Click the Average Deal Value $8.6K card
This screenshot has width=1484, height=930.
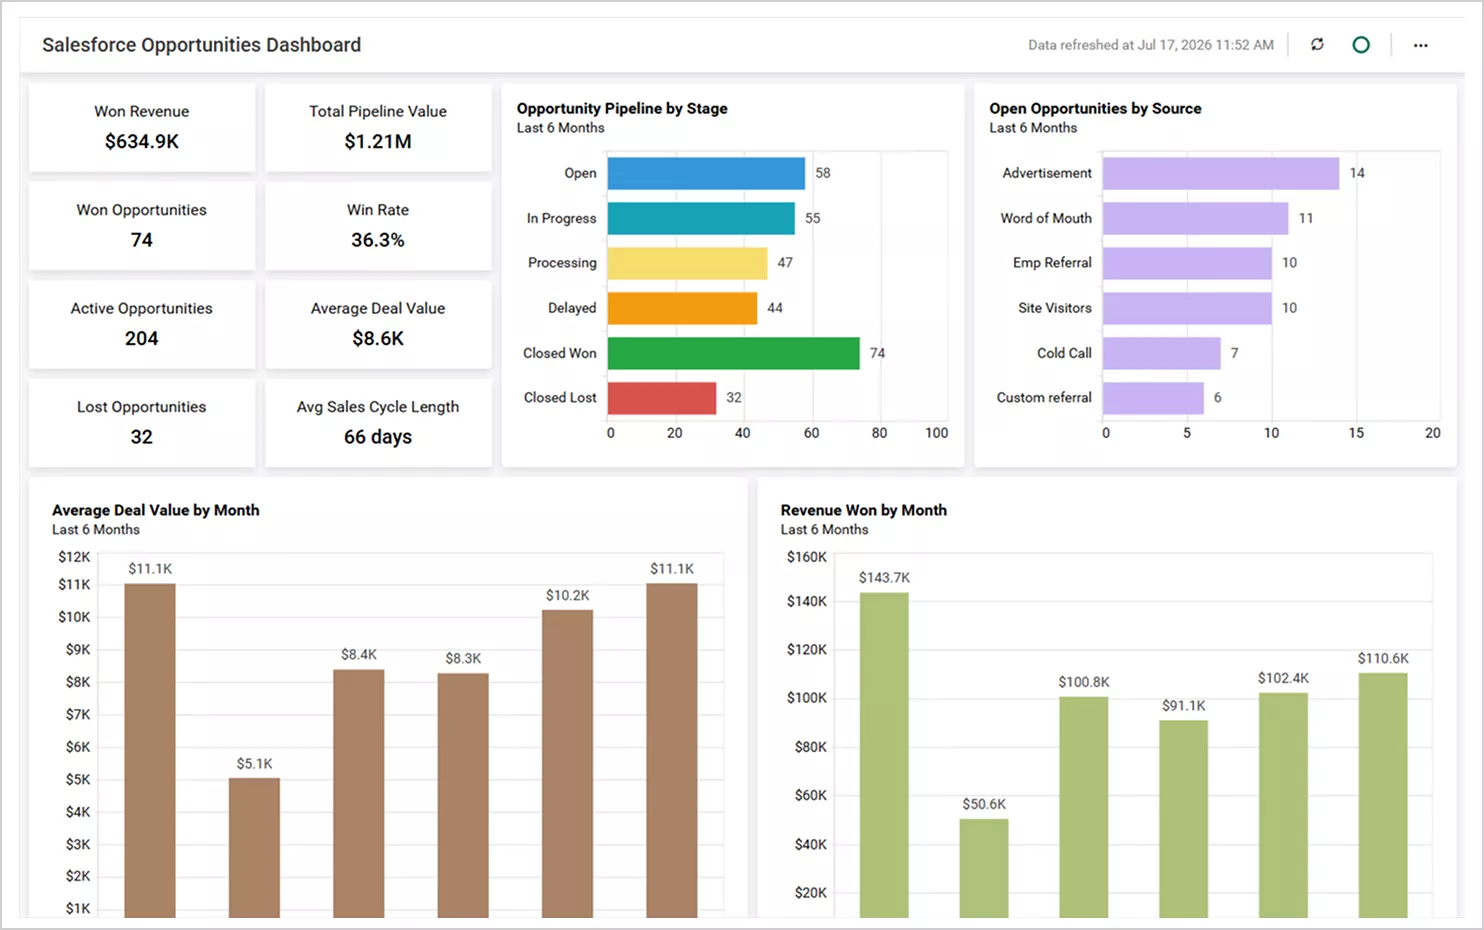point(378,324)
